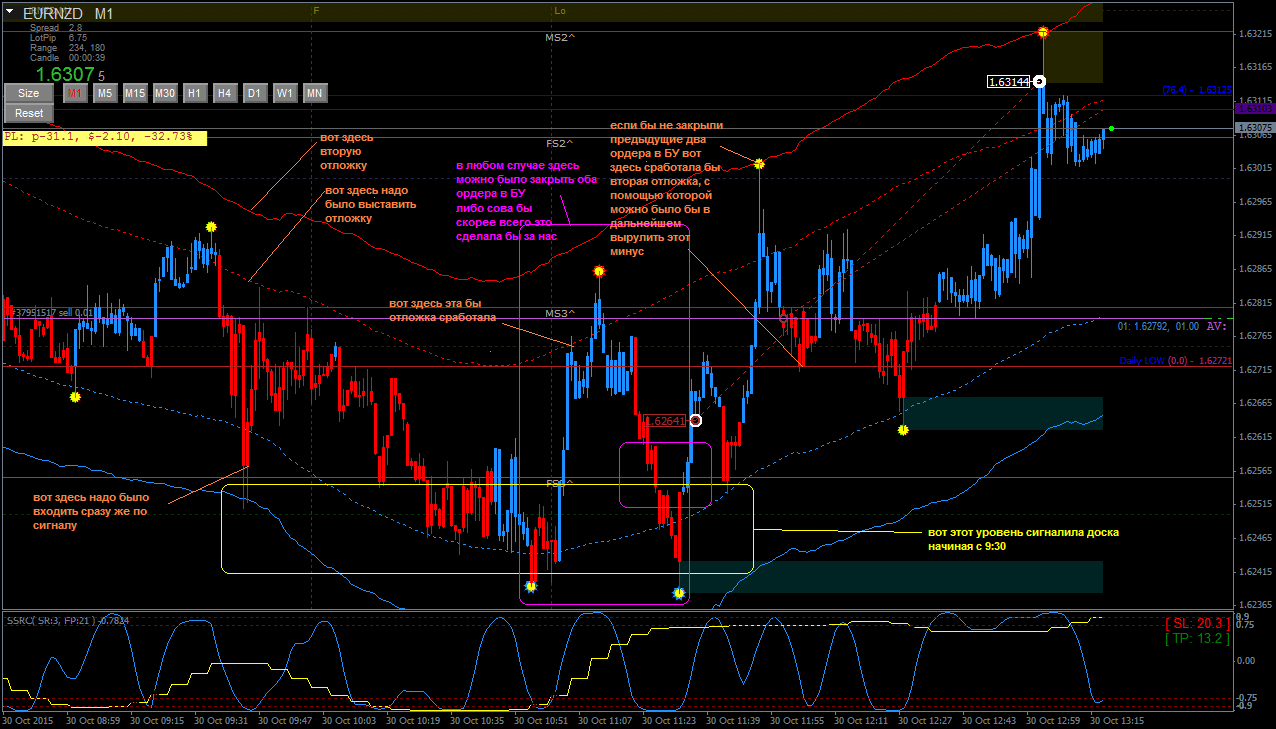Viewport: 1276px width, 729px height.
Task: Select the M30 timeframe button
Action: 165,93
